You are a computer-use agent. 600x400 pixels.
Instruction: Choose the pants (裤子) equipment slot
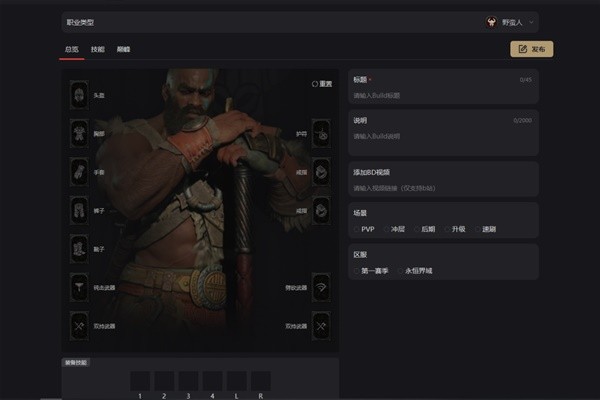[x=80, y=210]
